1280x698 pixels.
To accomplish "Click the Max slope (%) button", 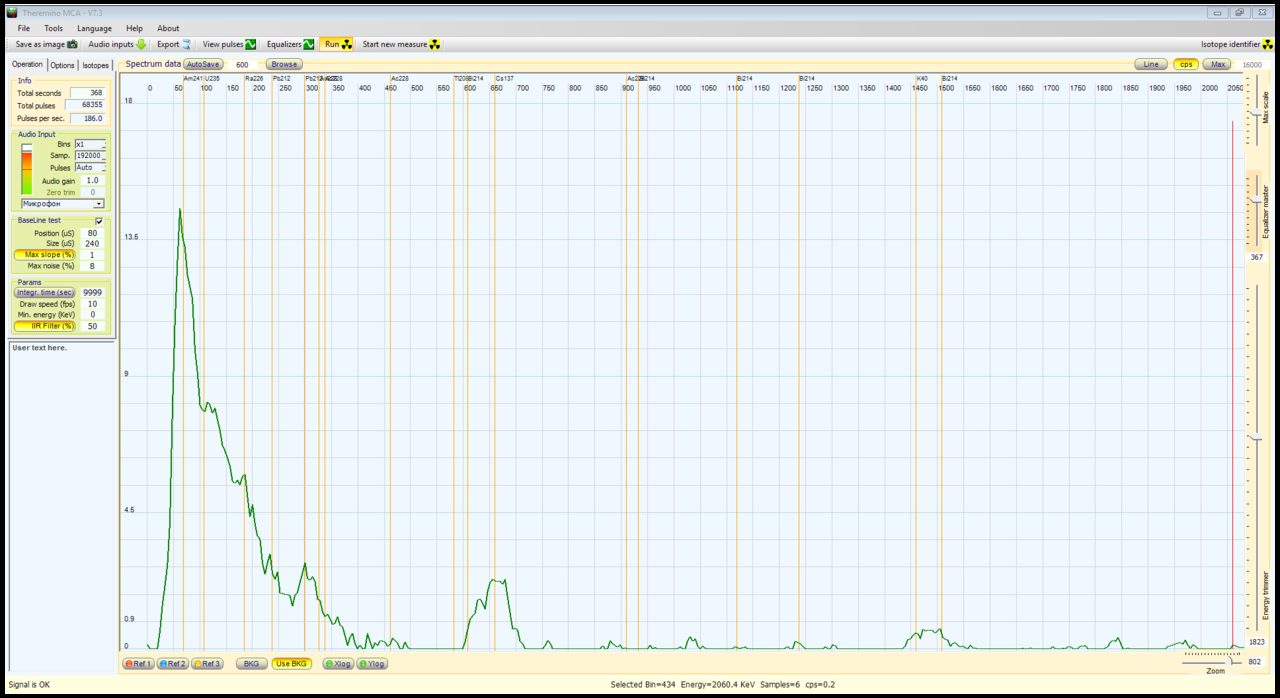I will pyautogui.click(x=44, y=255).
